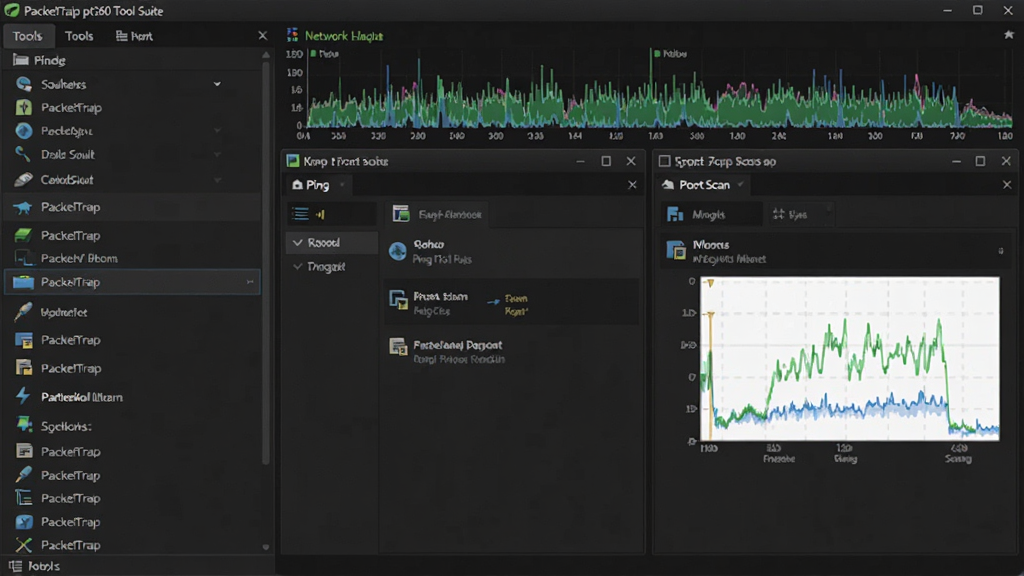Open the Dale Soult wrench icon
The image size is (1024, 576).
tap(24, 154)
